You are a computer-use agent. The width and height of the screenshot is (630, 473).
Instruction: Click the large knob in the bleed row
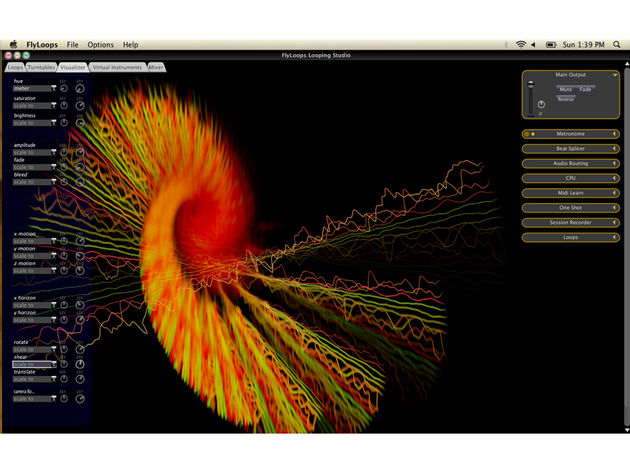[x=80, y=182]
